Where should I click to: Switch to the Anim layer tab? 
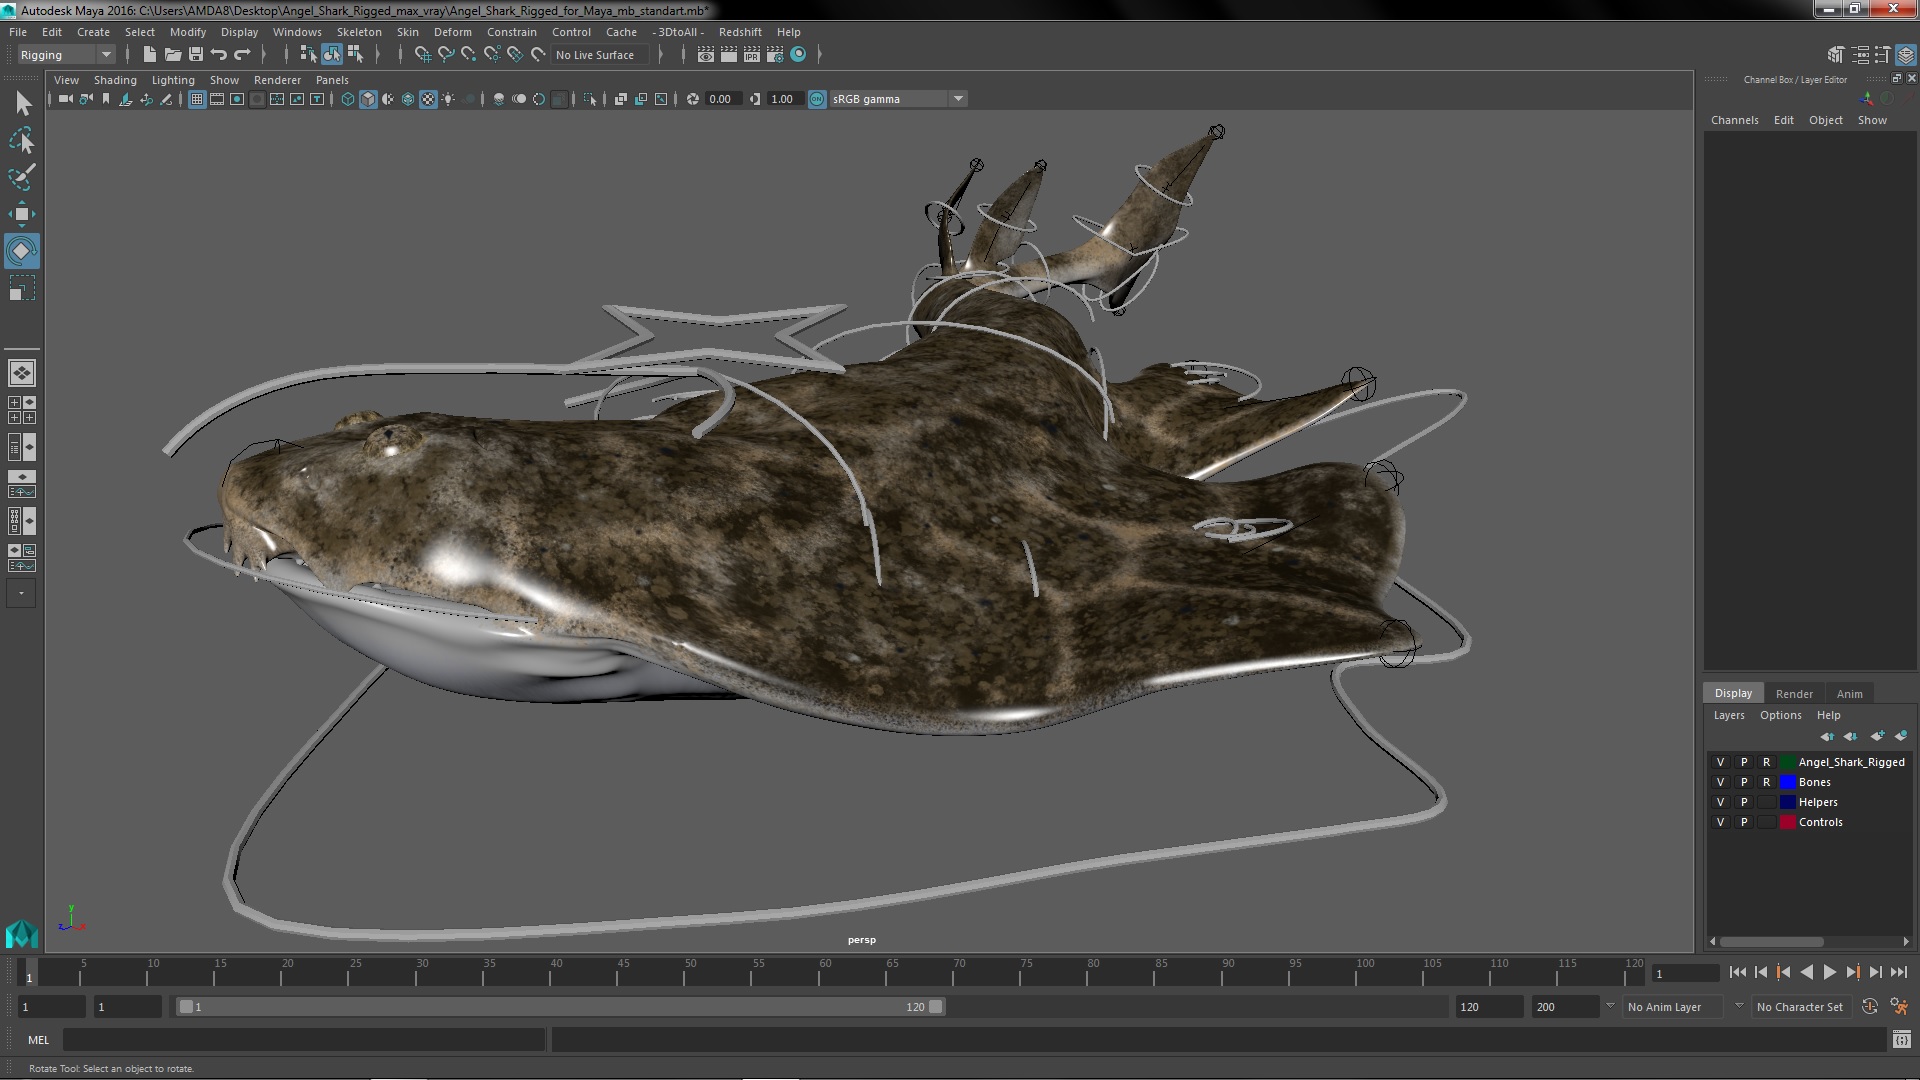1849,693
